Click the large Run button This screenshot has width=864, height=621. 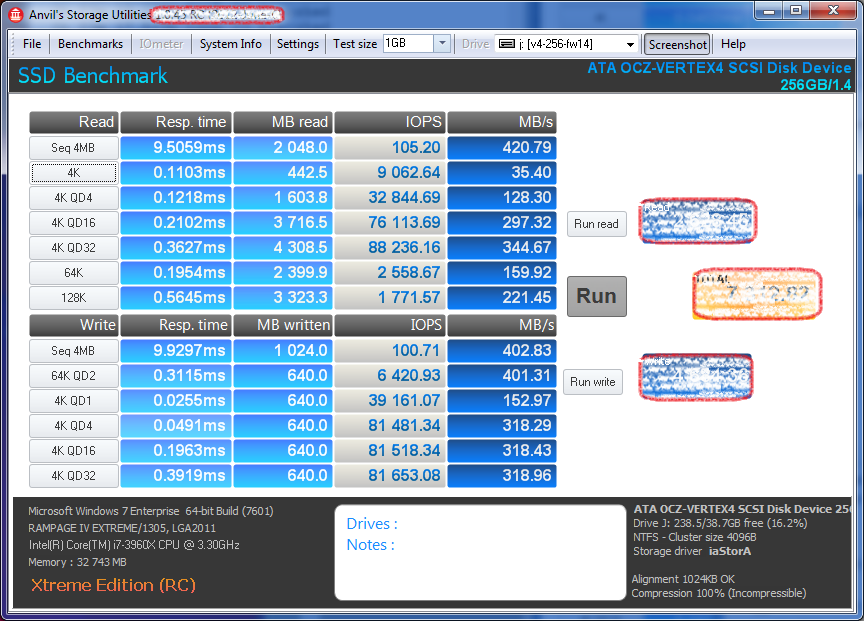point(597,296)
